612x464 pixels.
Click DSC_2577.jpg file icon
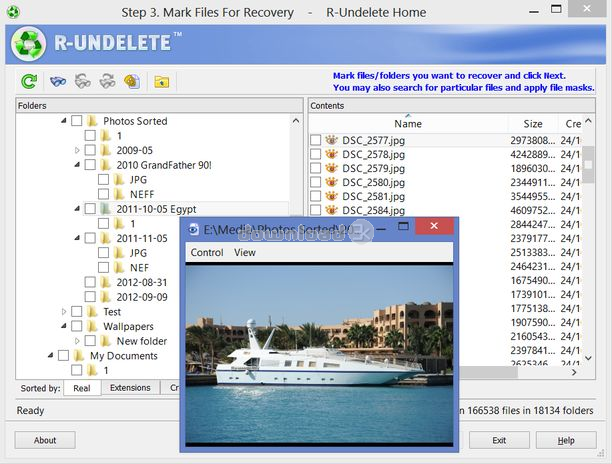click(331, 140)
